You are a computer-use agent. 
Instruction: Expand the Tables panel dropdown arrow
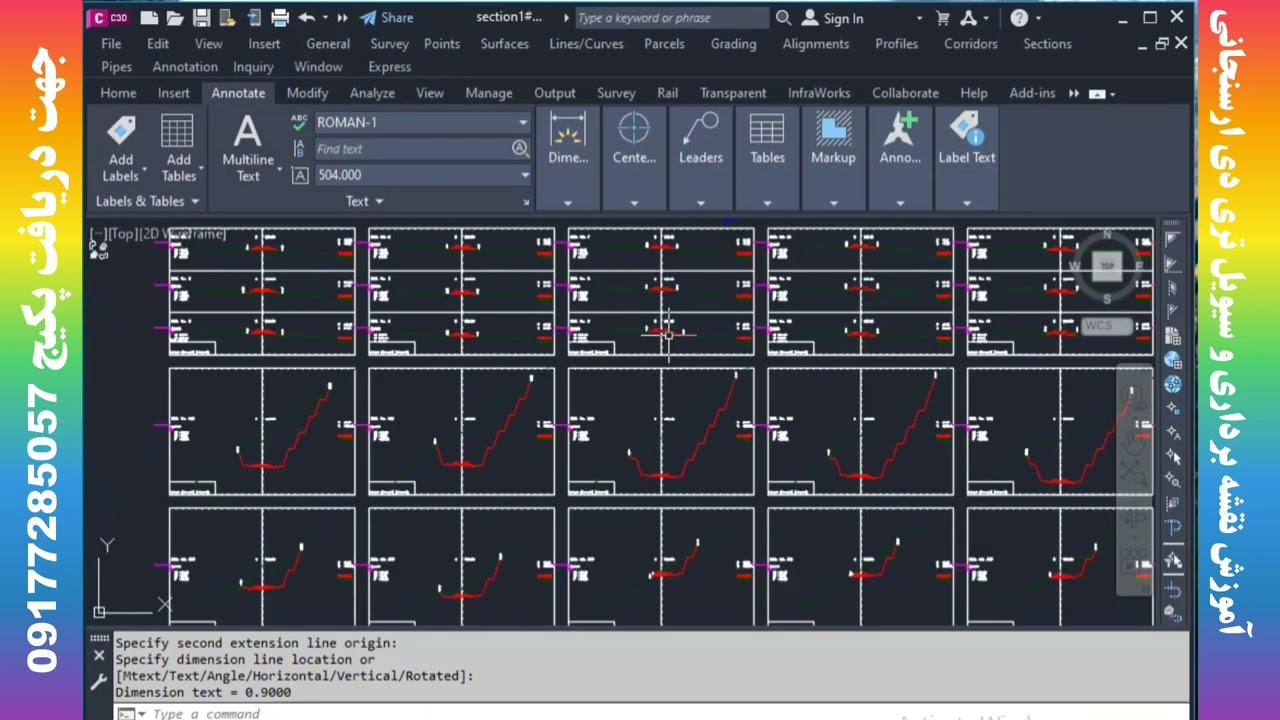pyautogui.click(x=767, y=203)
